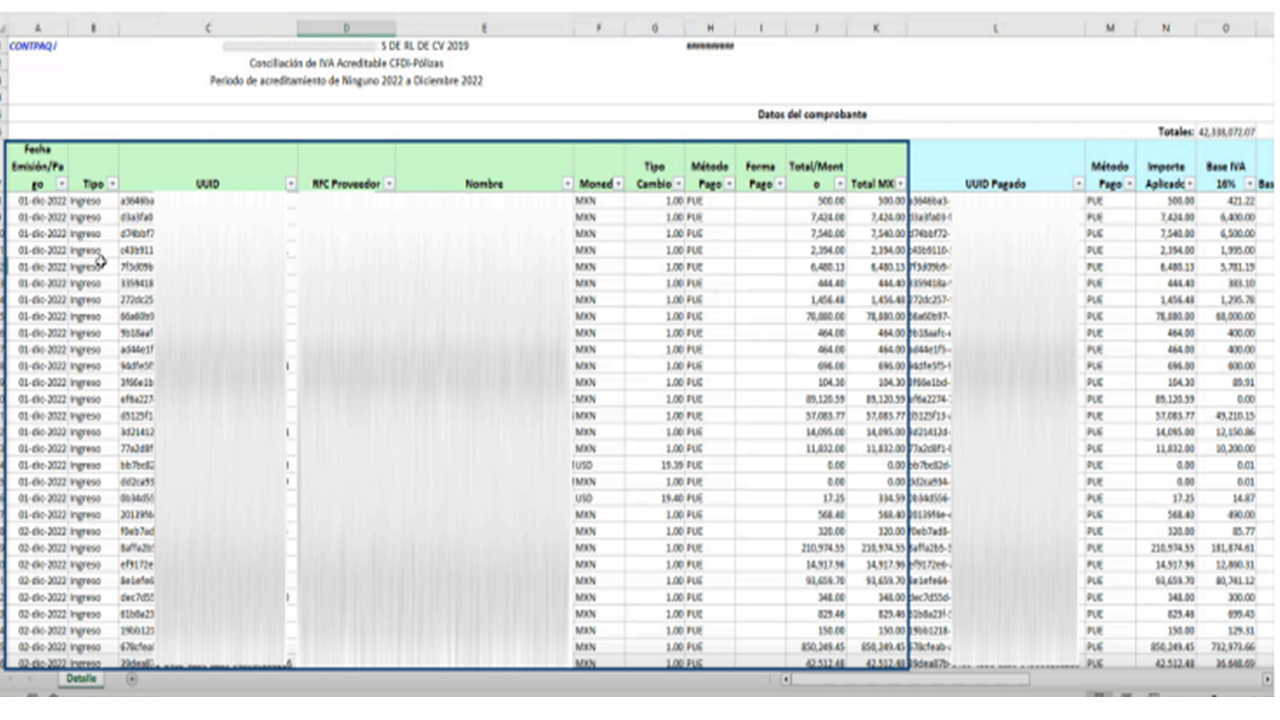Select the 'Periodo de acreditamiento' subtitle line
This screenshot has height=720, width=1280.
346,81
